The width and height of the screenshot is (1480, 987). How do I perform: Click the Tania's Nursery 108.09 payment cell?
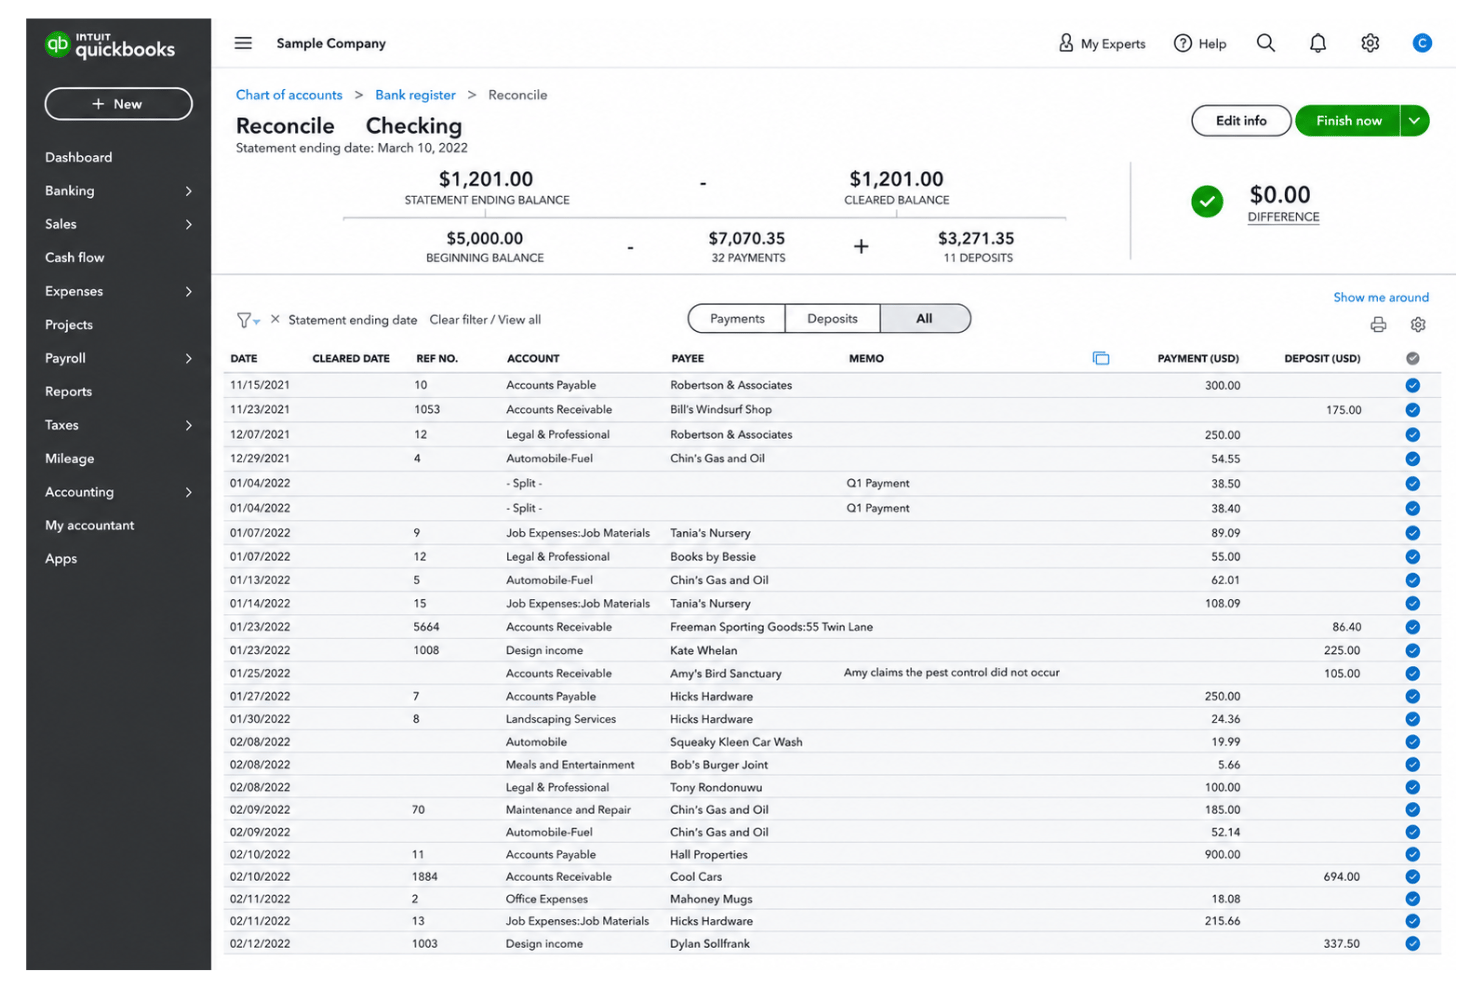(1224, 604)
